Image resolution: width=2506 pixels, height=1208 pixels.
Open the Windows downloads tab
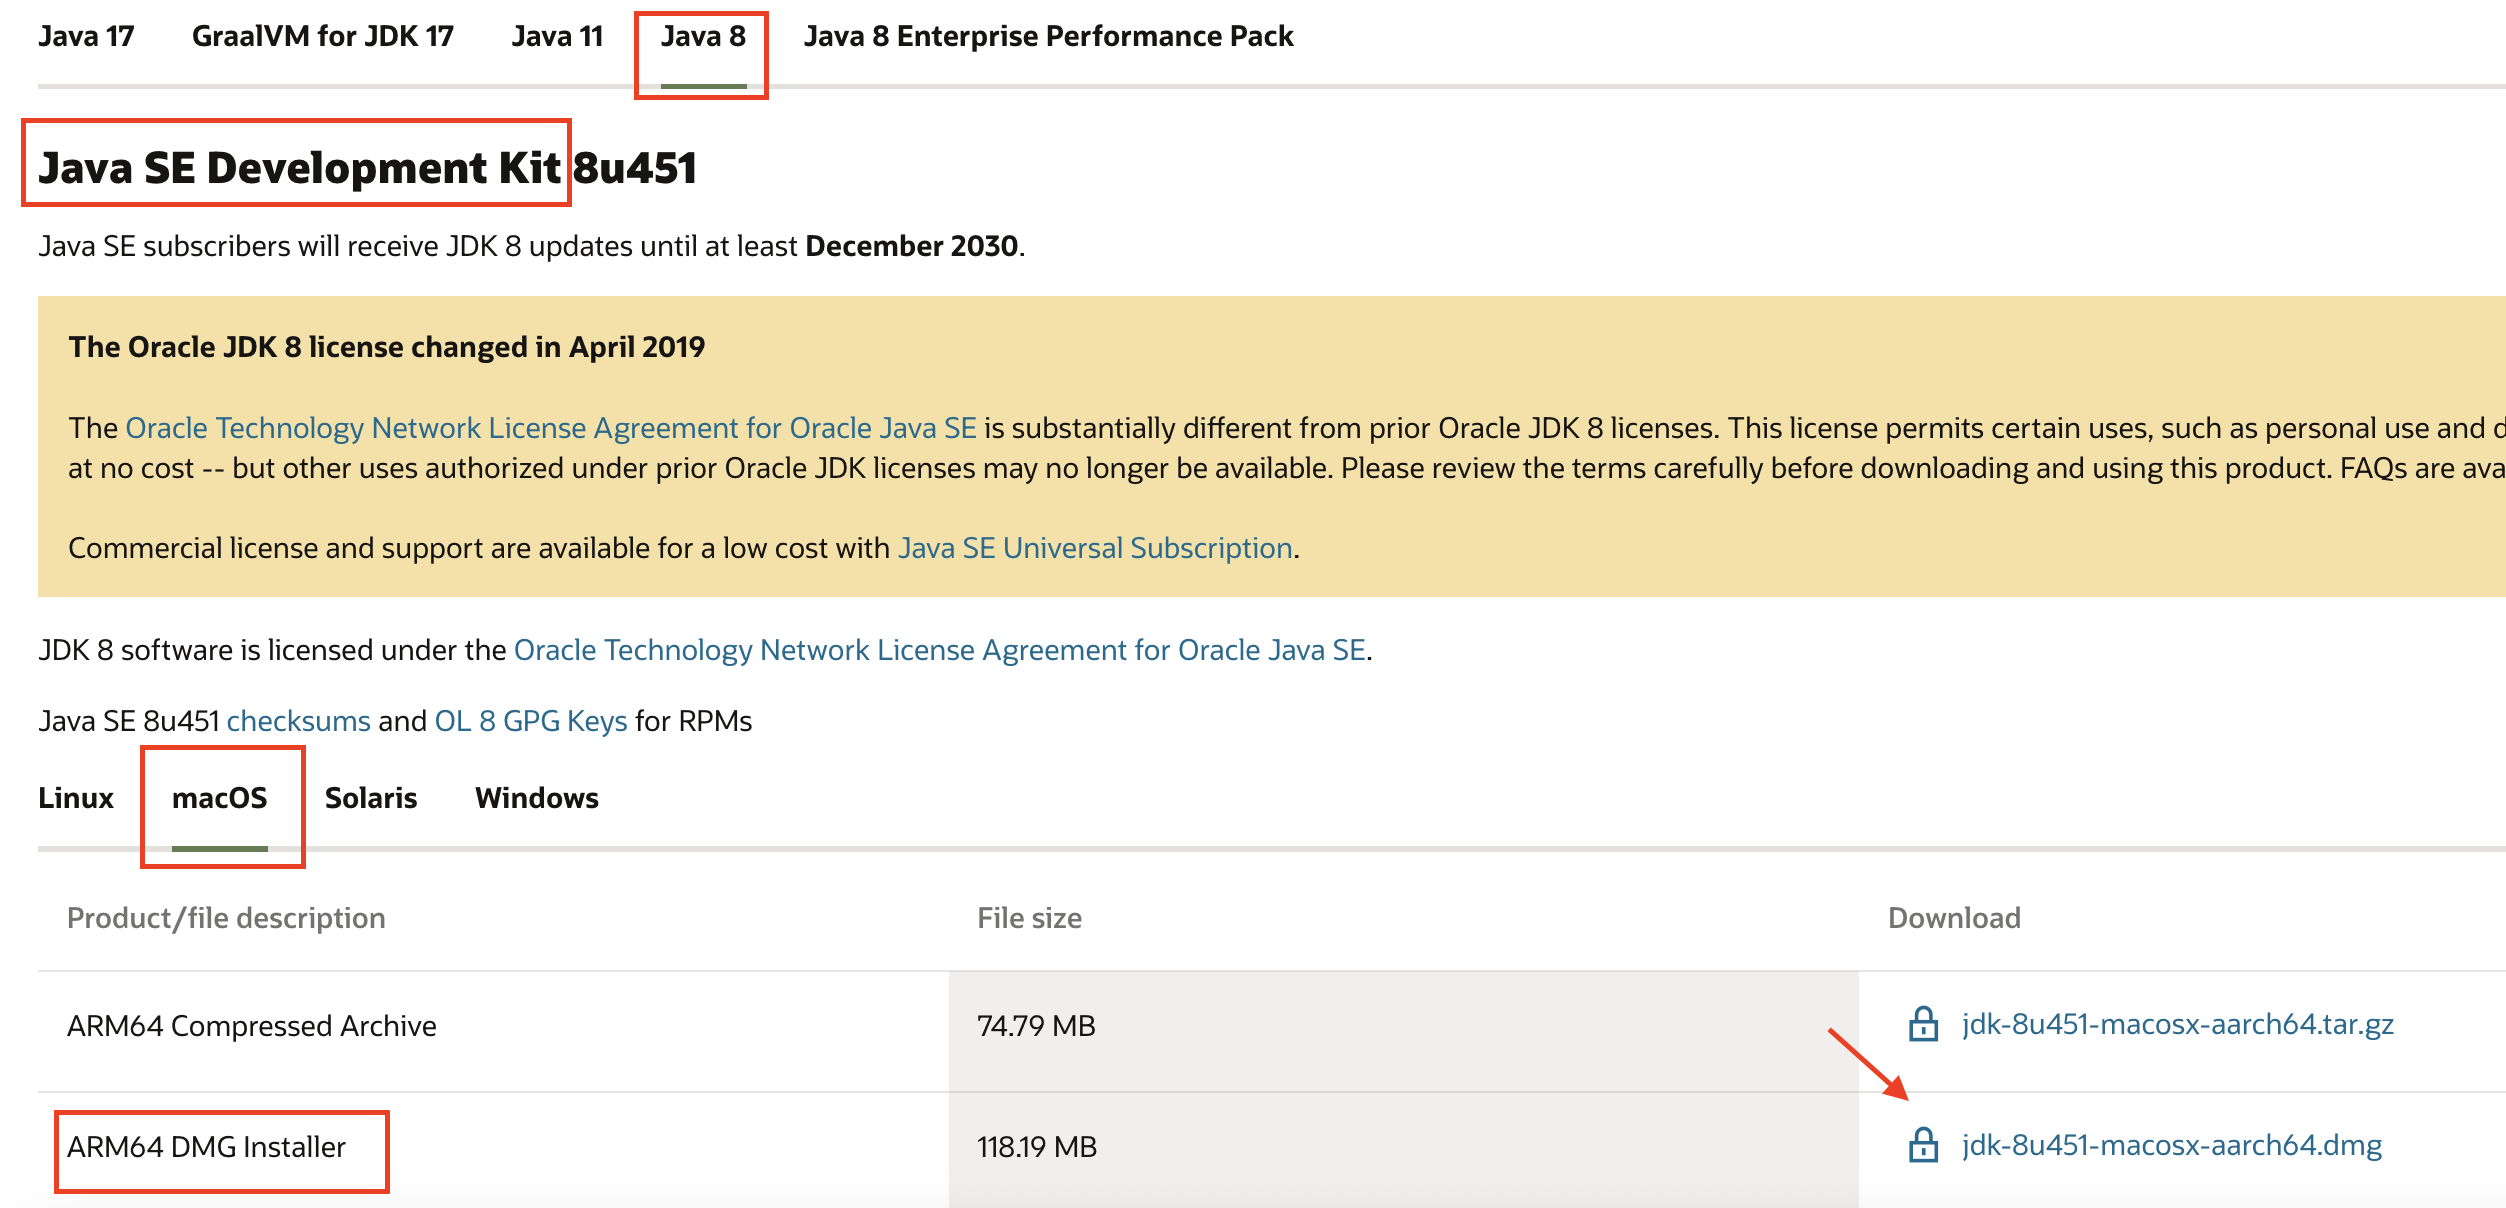[x=537, y=798]
